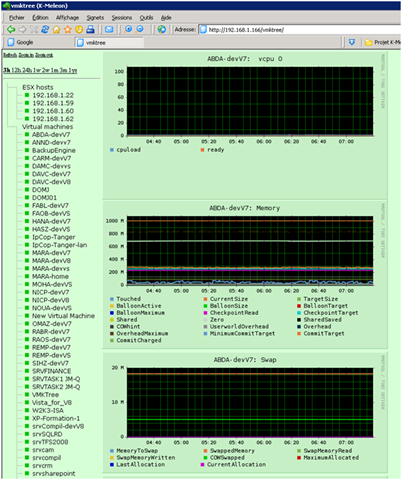
Task: Zoom in with magnifier plus icon
Action: (x=128, y=30)
